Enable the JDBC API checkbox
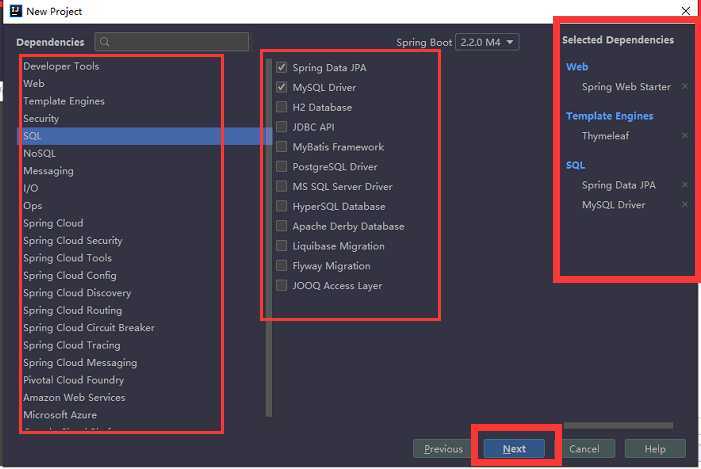The image size is (701, 469). pyautogui.click(x=281, y=127)
